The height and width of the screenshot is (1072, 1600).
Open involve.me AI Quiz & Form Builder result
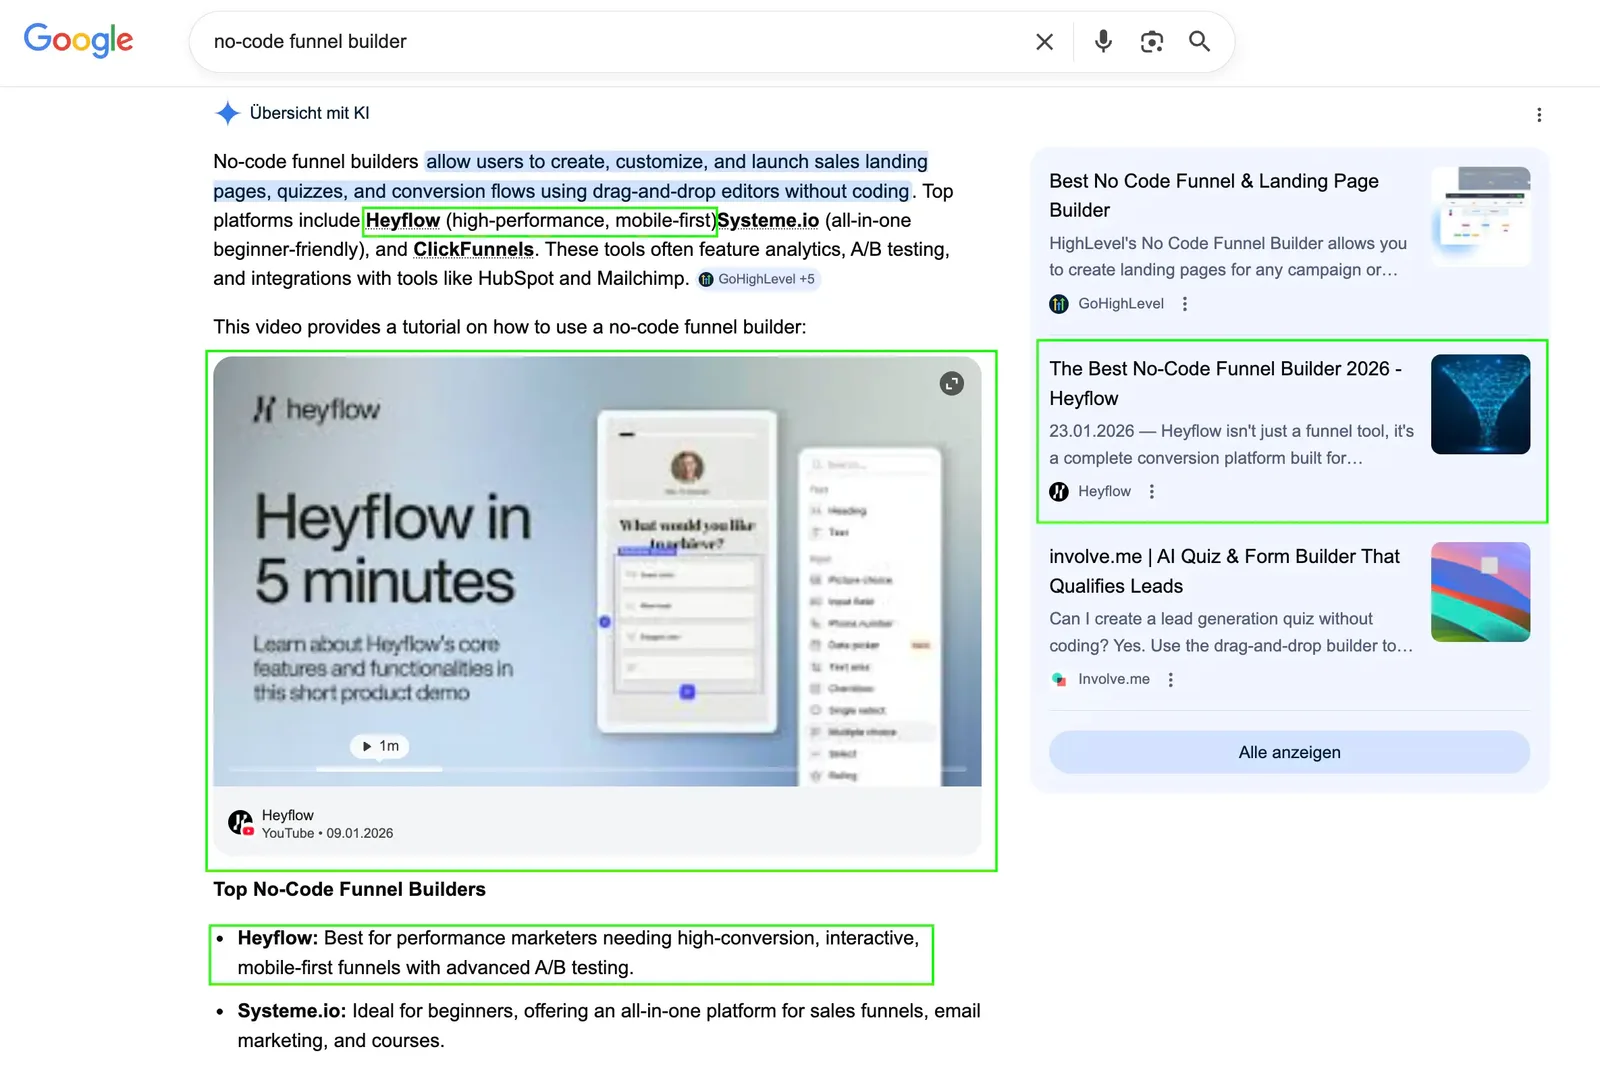click(x=1224, y=571)
